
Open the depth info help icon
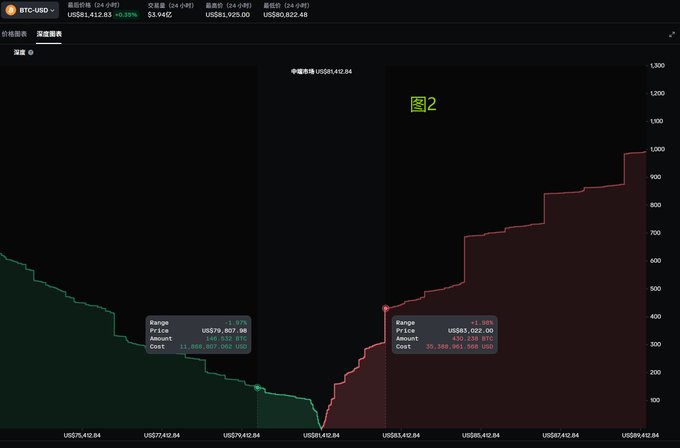point(31,52)
